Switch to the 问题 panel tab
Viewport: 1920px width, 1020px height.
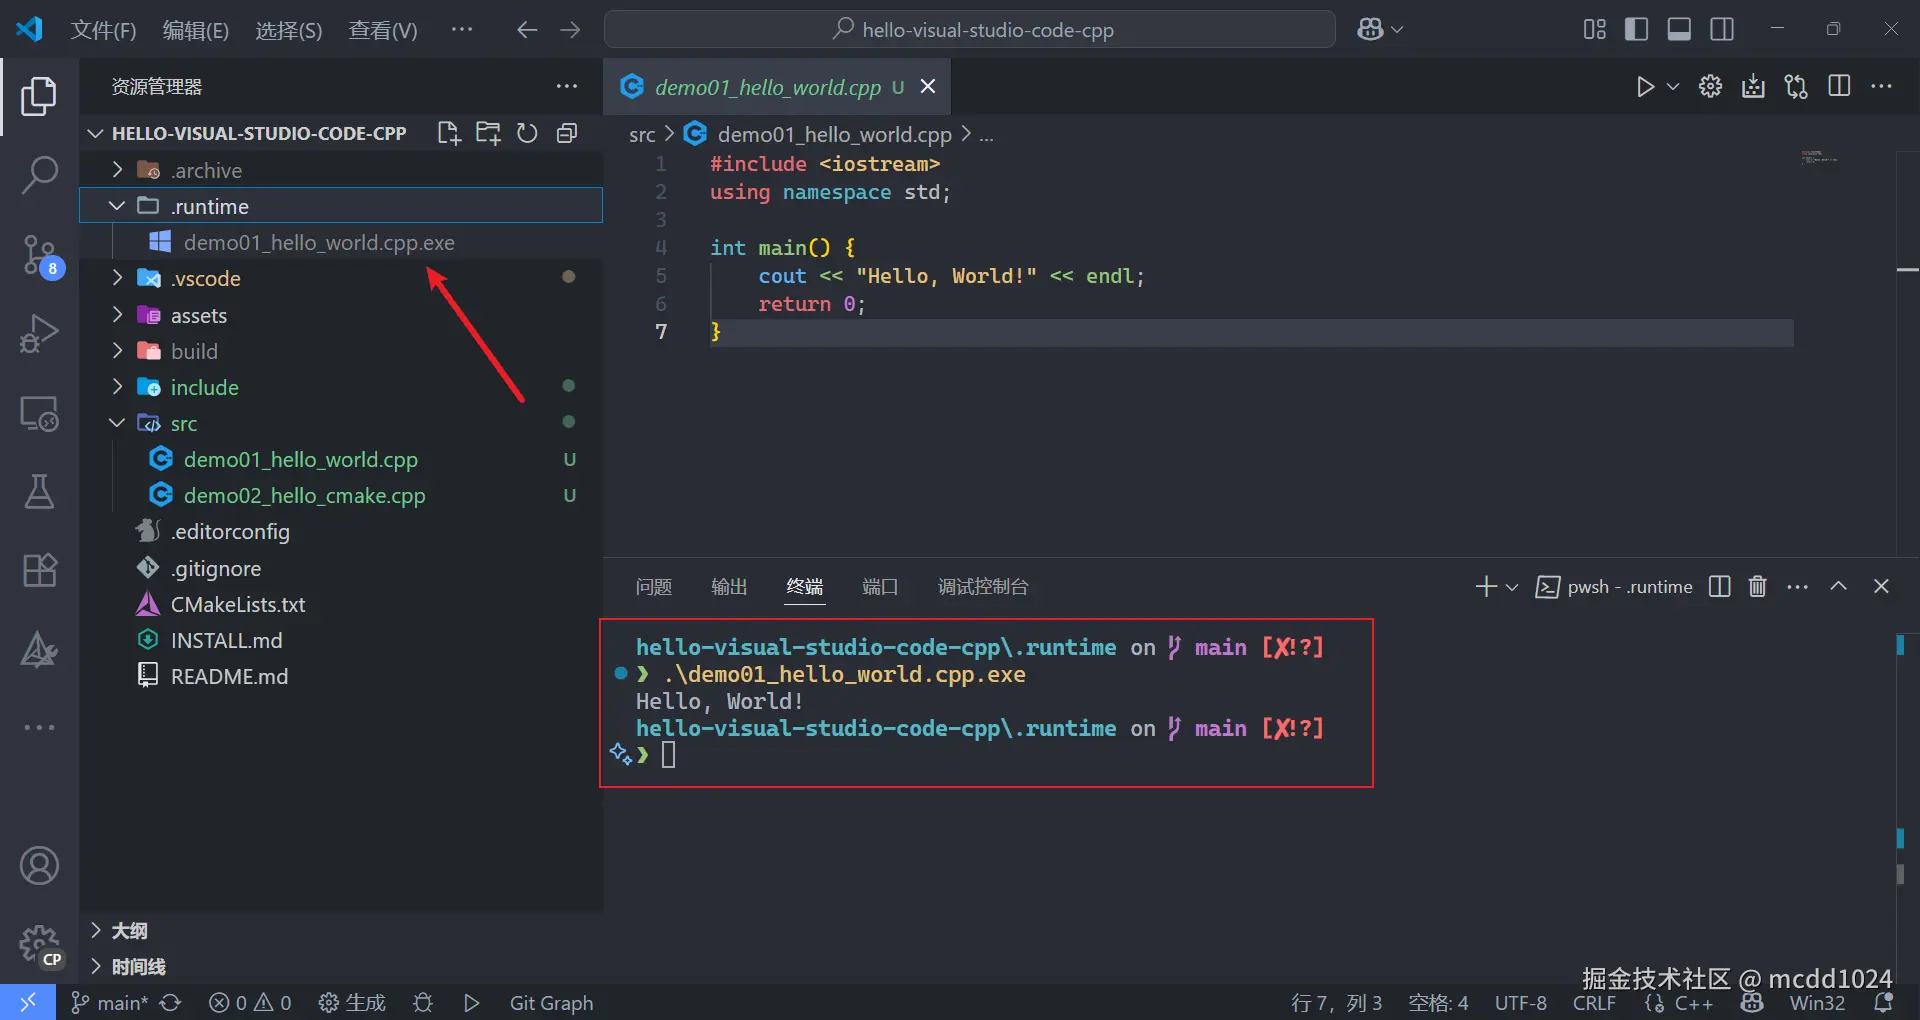click(654, 587)
